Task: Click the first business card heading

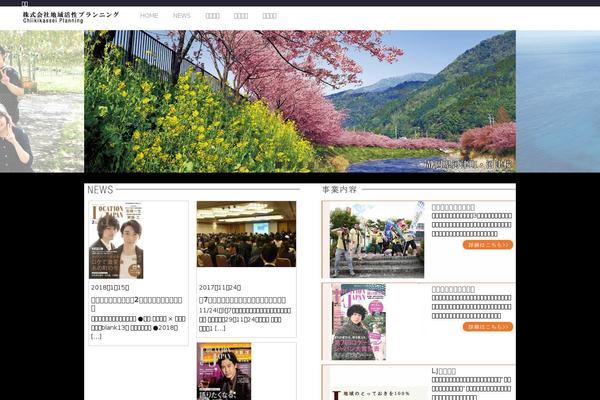Action: point(453,207)
